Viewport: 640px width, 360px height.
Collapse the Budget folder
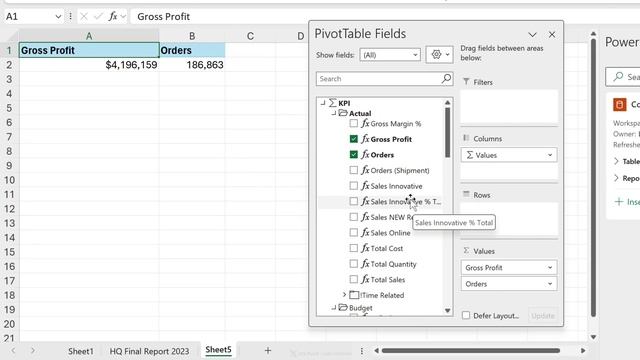point(333,307)
